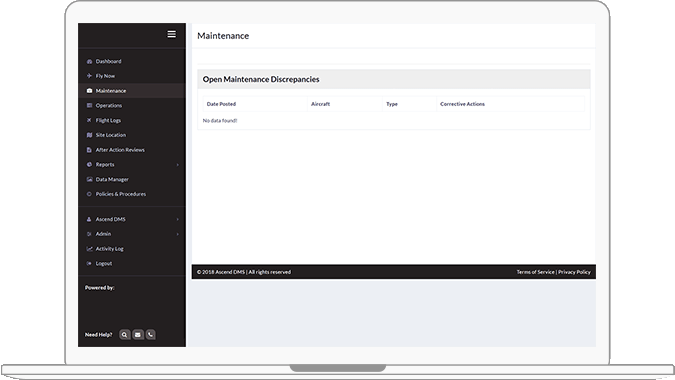Click the Admin gear icon
675x380 pixels.
(89, 234)
